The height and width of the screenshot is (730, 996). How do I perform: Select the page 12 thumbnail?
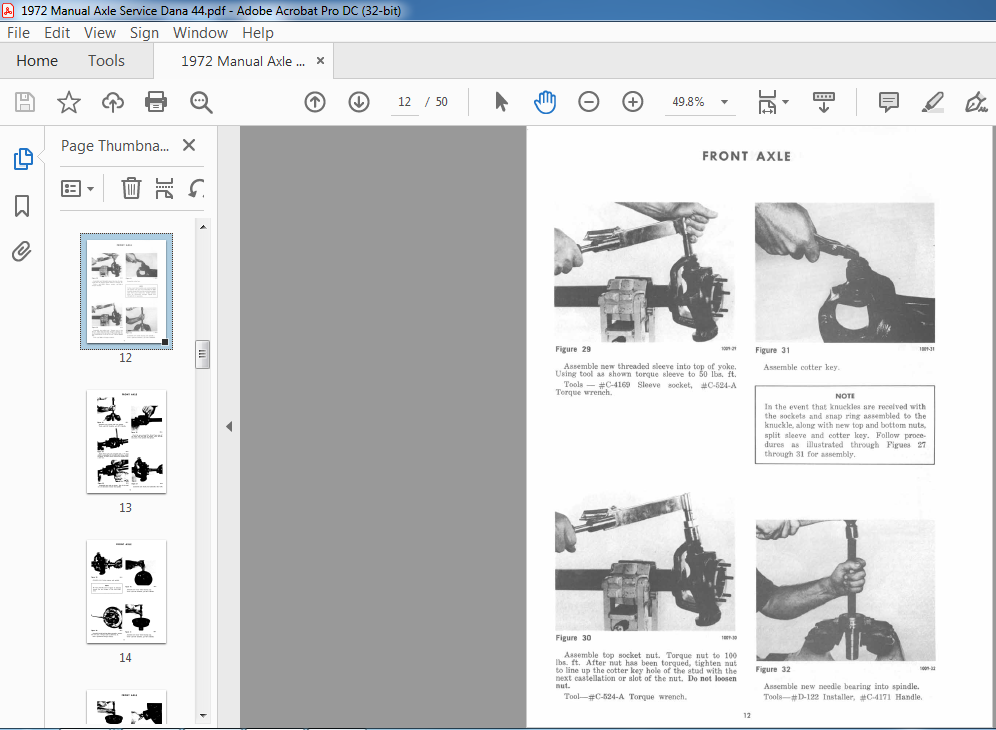[x=126, y=292]
